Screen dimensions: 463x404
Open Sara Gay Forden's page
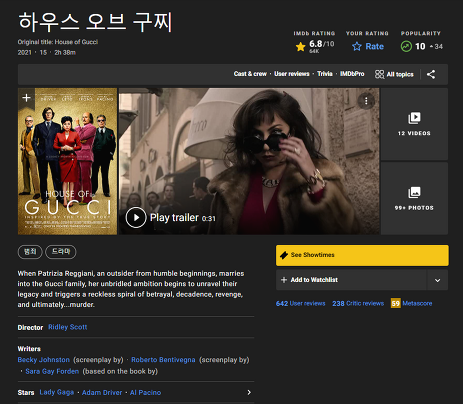52,371
